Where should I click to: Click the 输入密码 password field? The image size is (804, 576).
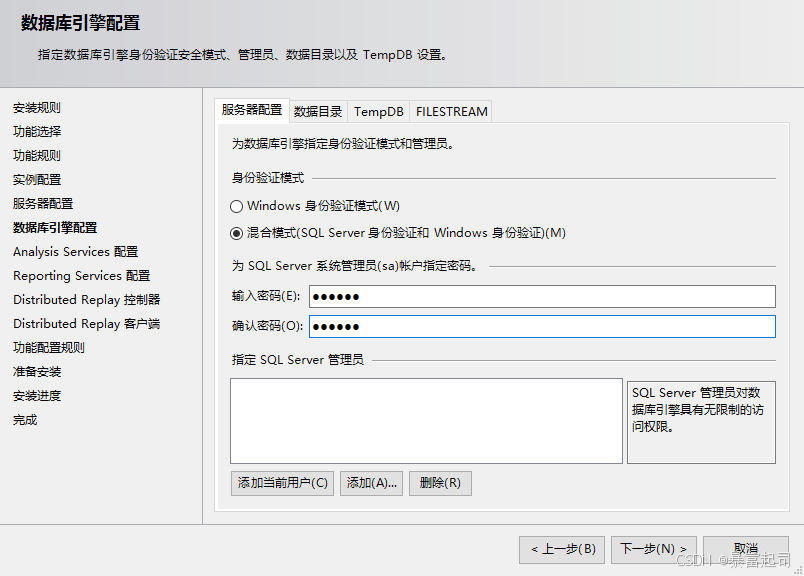point(542,297)
